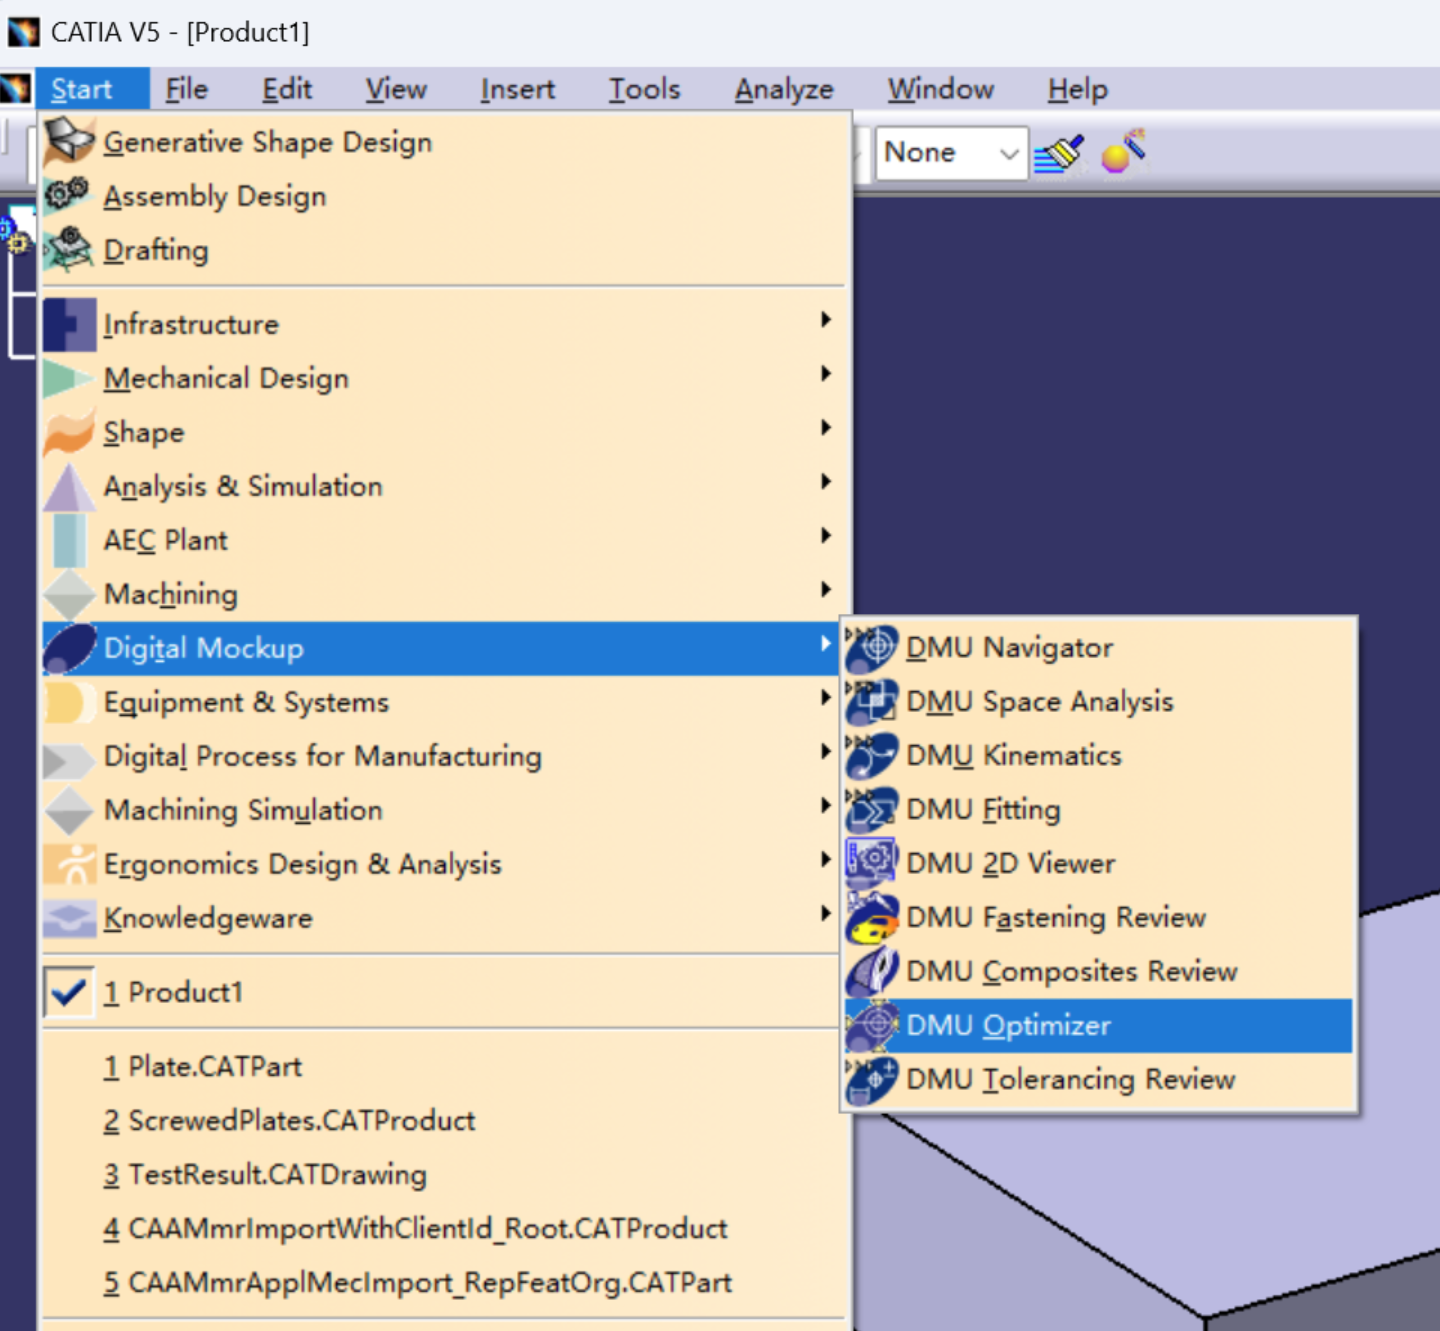The width and height of the screenshot is (1440, 1331).
Task: Expand the Digital Process for Manufacturing arrow
Action: click(x=825, y=752)
